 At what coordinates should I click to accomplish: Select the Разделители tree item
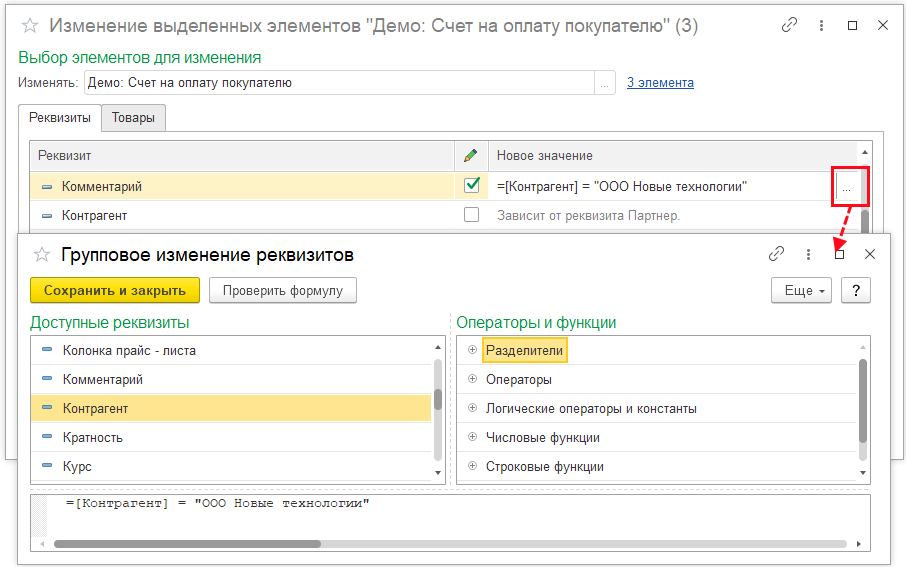524,350
